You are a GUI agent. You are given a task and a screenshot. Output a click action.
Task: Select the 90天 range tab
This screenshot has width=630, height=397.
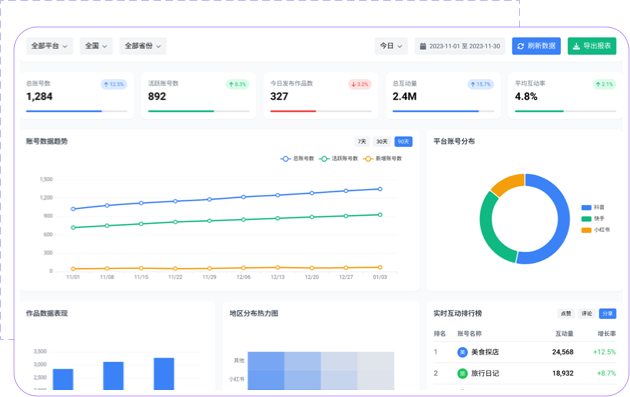click(x=403, y=141)
